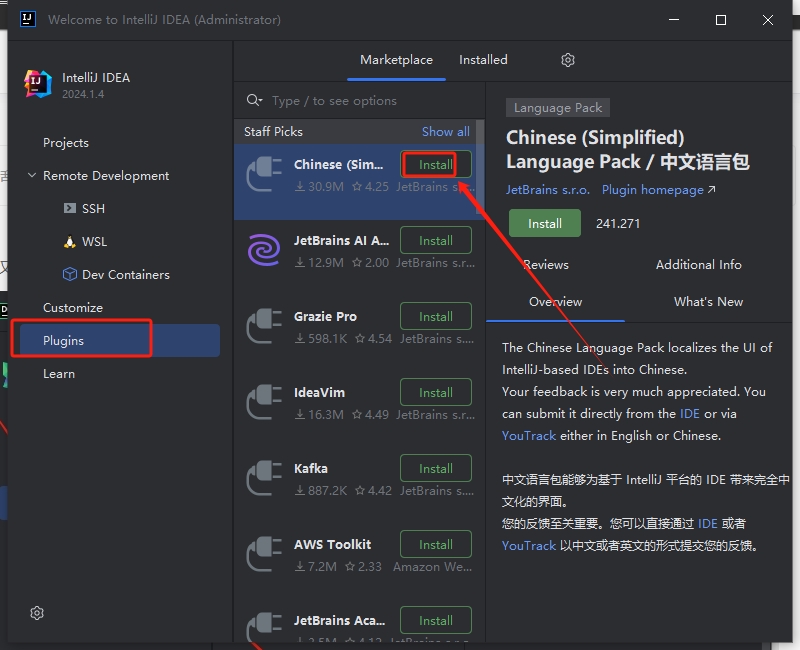Click the search magnifier icon
Image resolution: width=800 pixels, height=650 pixels.
tap(255, 101)
